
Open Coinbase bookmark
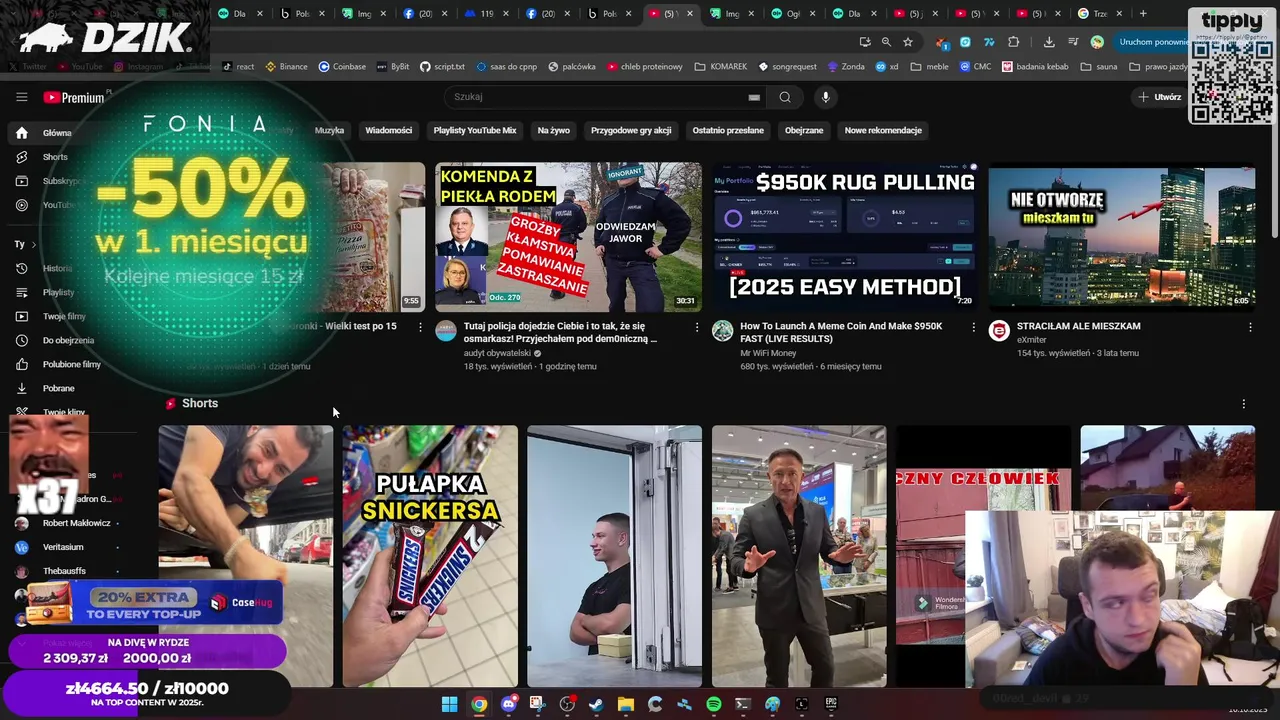tap(342, 67)
